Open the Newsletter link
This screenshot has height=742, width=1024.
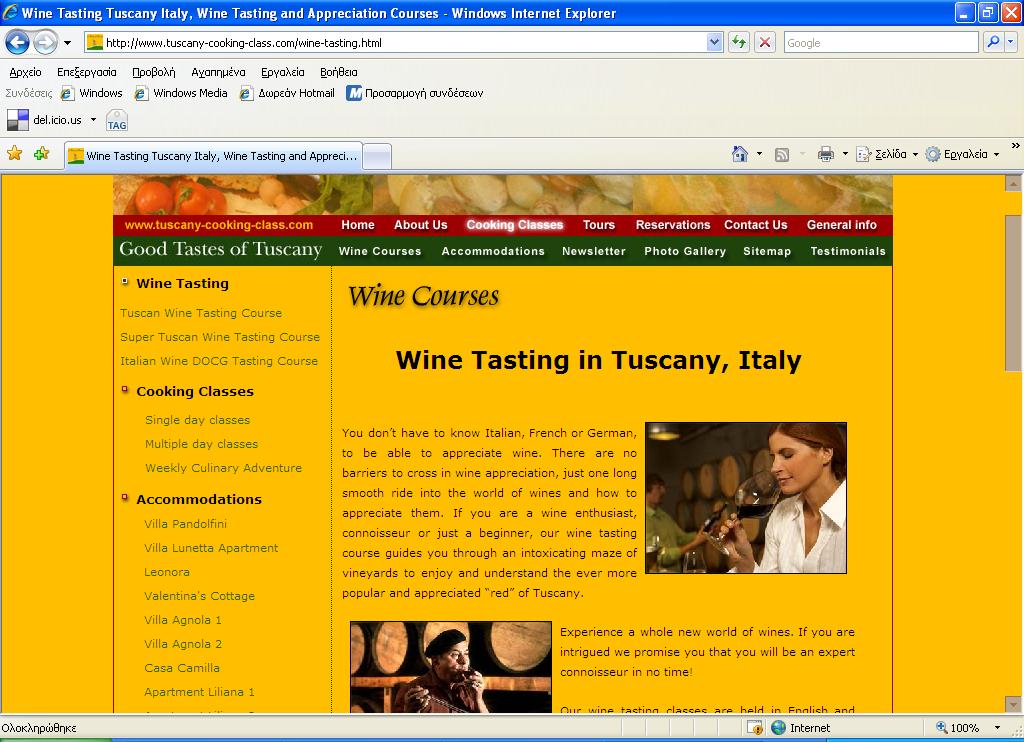tap(594, 251)
